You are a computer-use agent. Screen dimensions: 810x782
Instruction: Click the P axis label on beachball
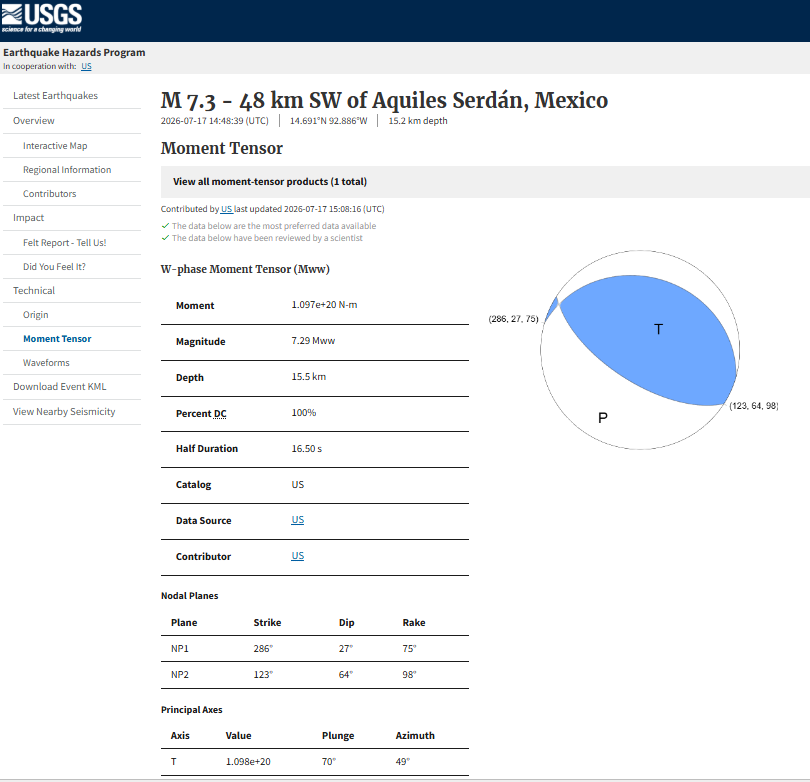pos(602,417)
